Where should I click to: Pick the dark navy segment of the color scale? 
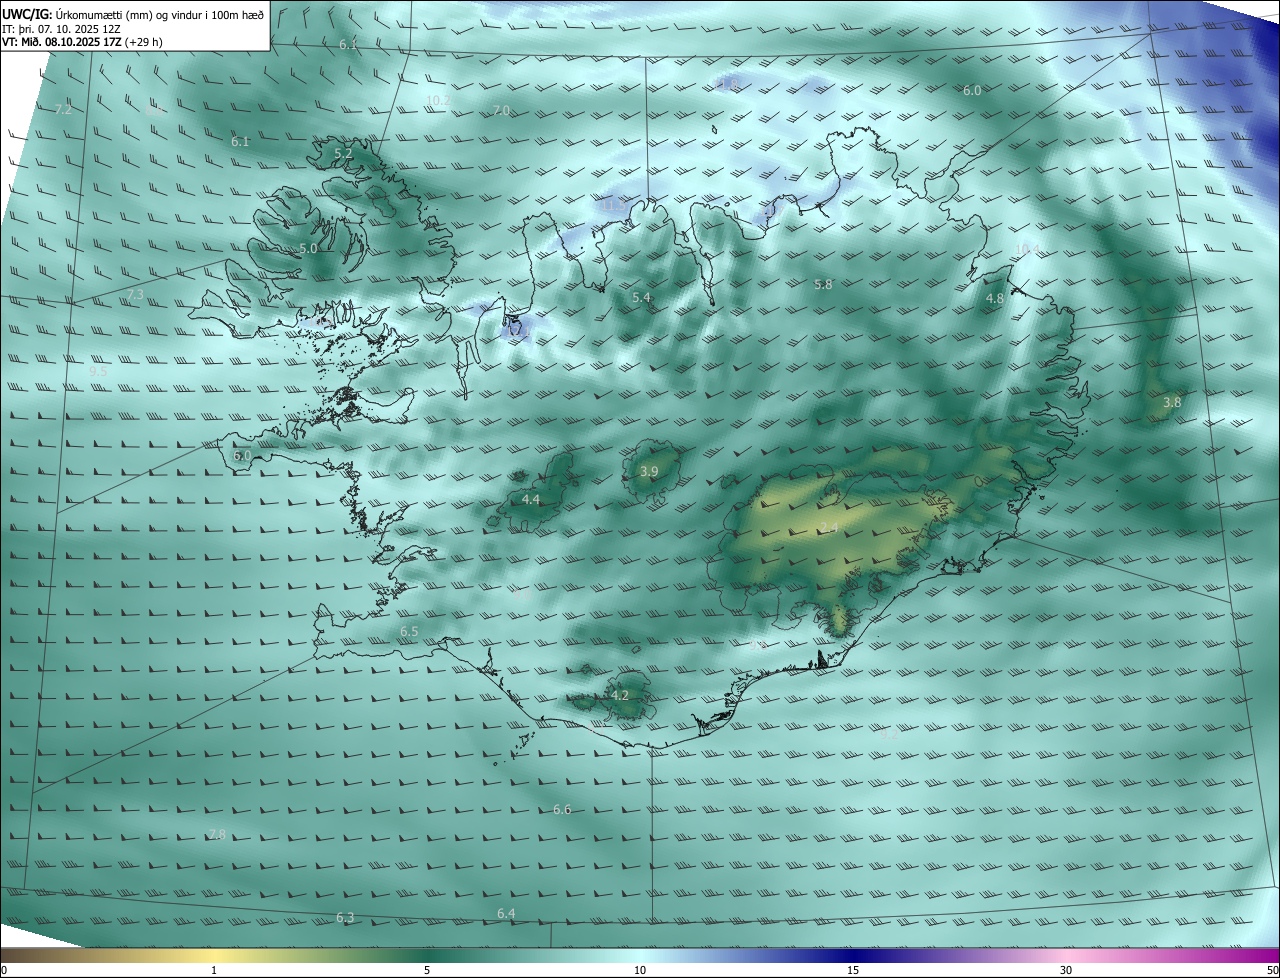[x=853, y=956]
